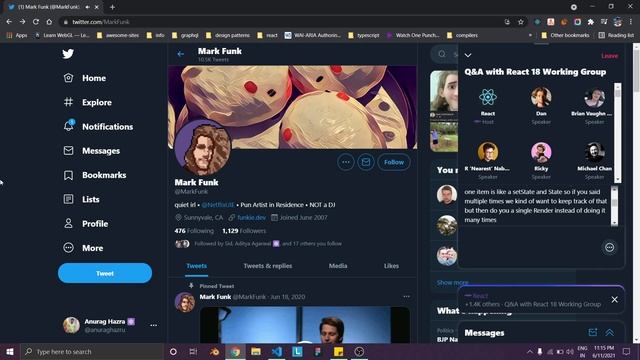Open the typescript bookmark folder
The width and height of the screenshot is (640, 360).
coord(364,36)
